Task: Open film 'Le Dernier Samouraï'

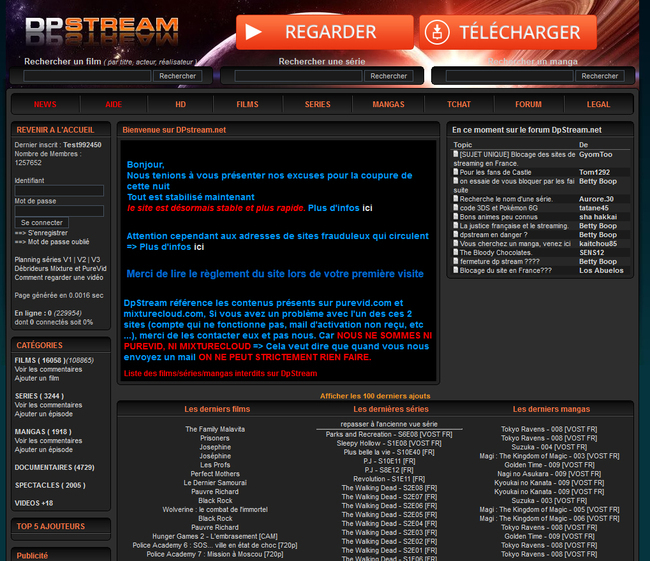Action: [x=215, y=483]
